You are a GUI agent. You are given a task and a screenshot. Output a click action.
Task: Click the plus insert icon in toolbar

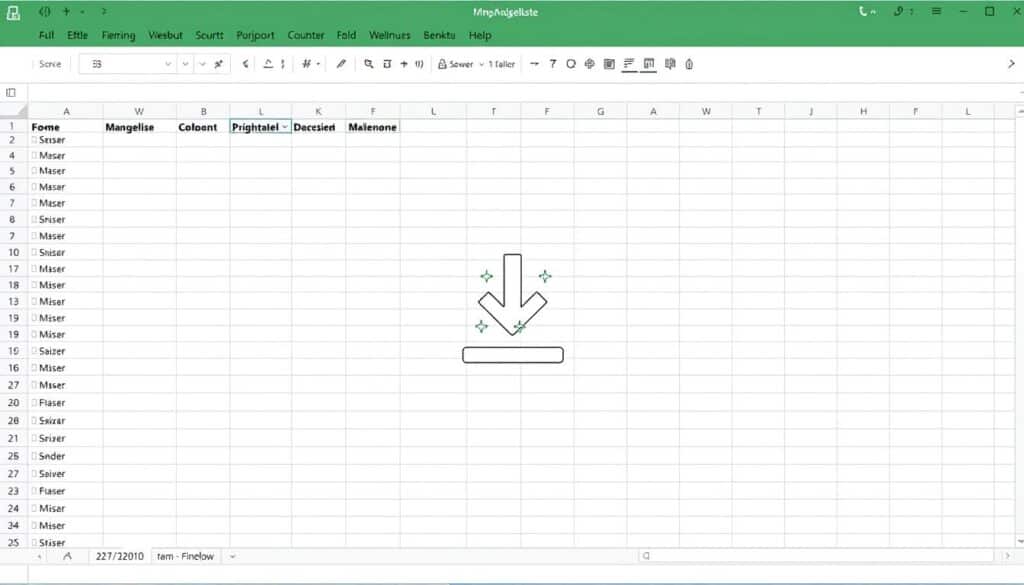404,64
